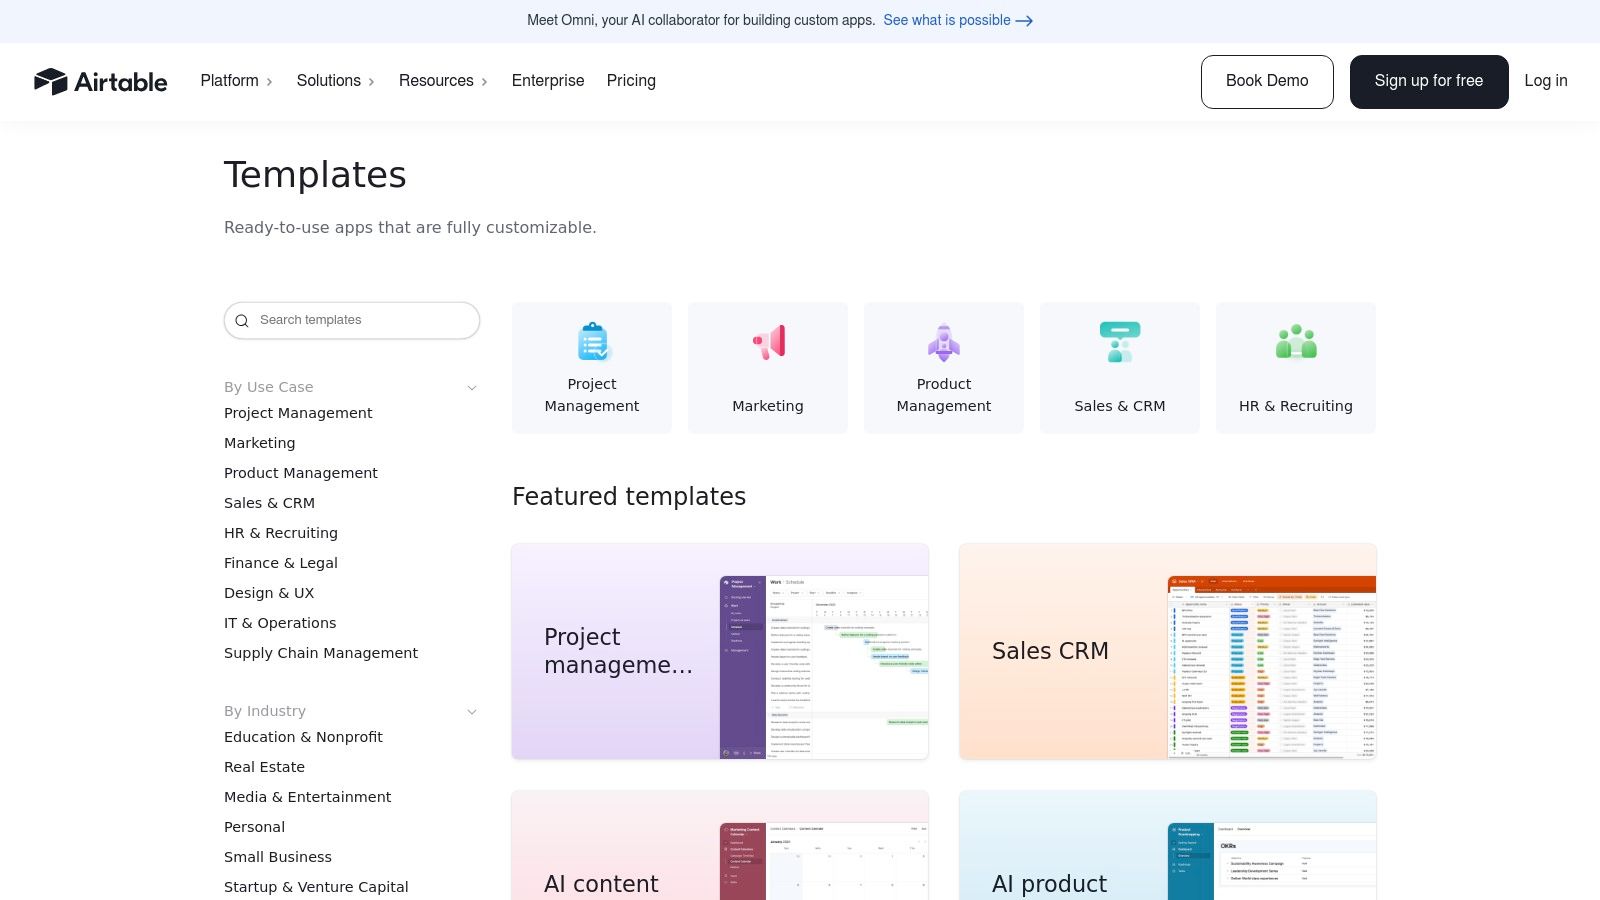Select the HR & Recruiting people icon
The width and height of the screenshot is (1600, 900).
click(x=1296, y=342)
